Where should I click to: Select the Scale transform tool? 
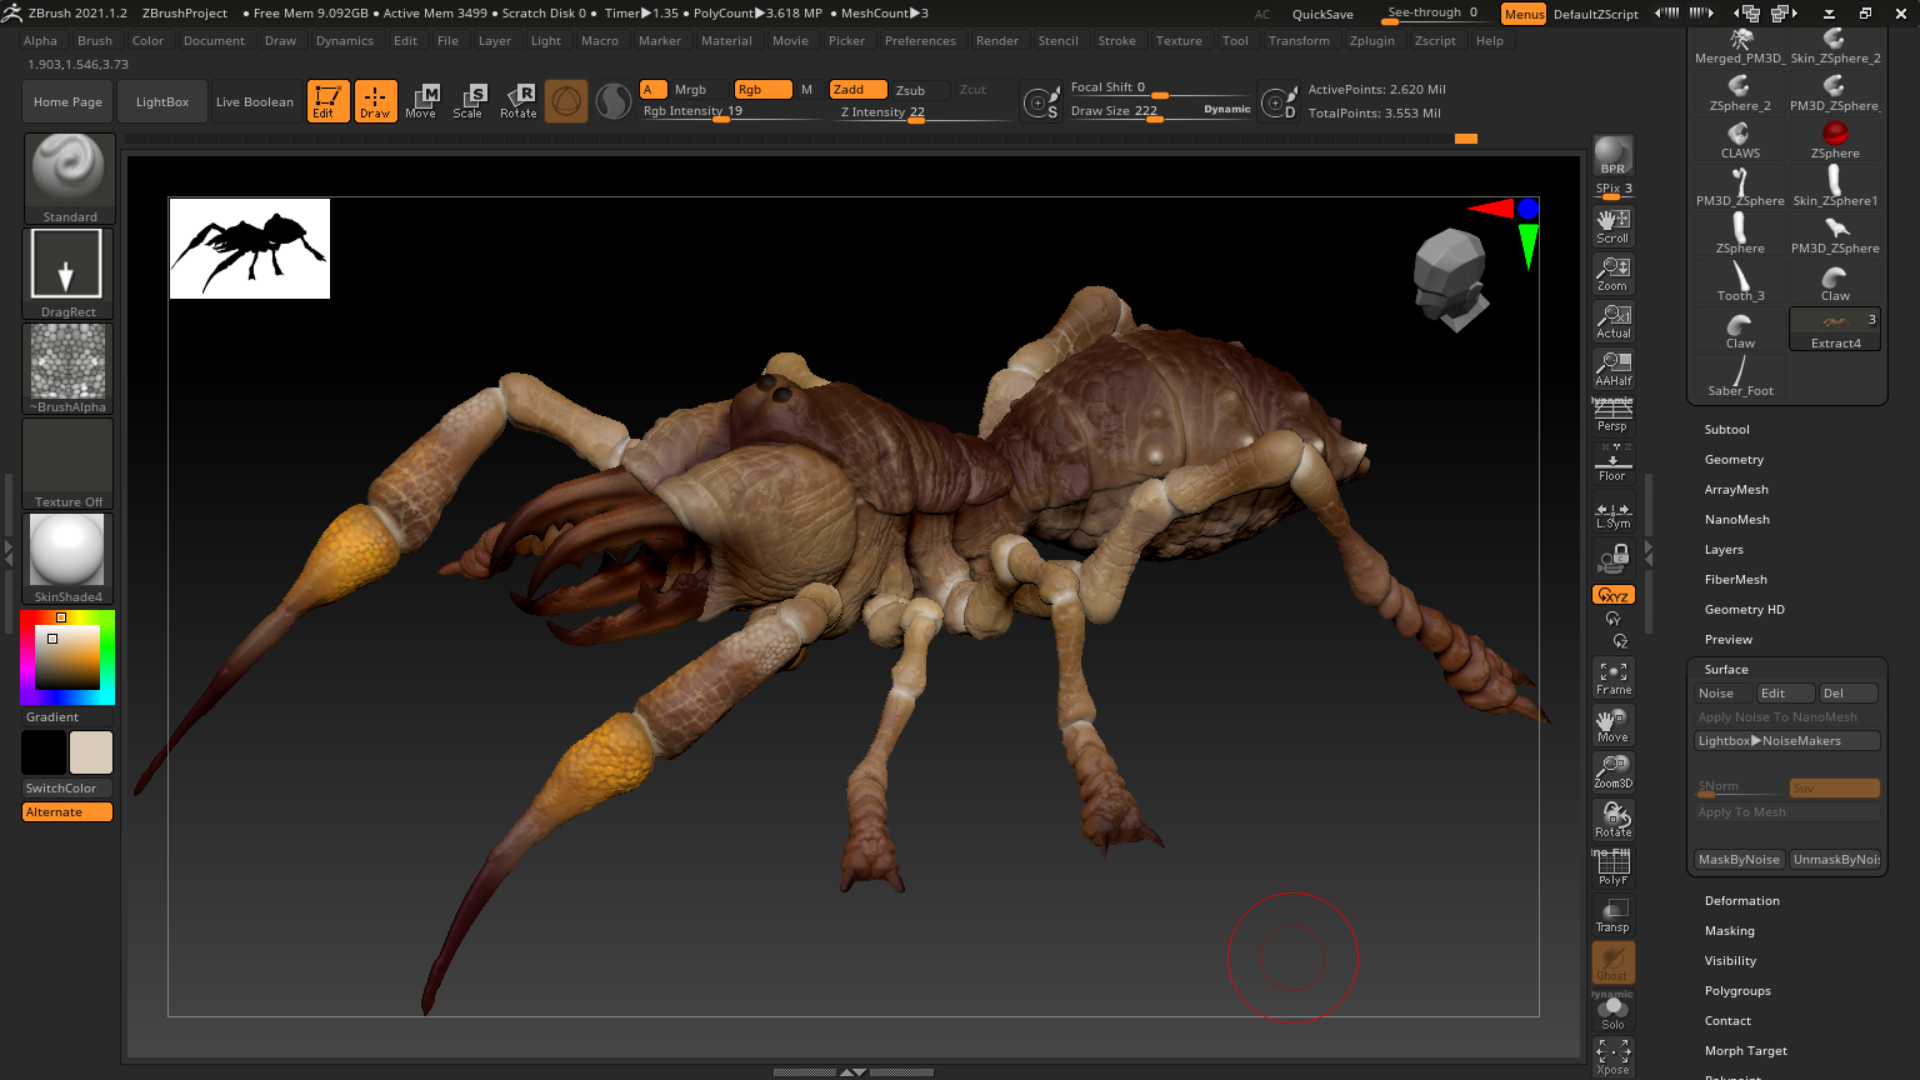[x=467, y=101]
